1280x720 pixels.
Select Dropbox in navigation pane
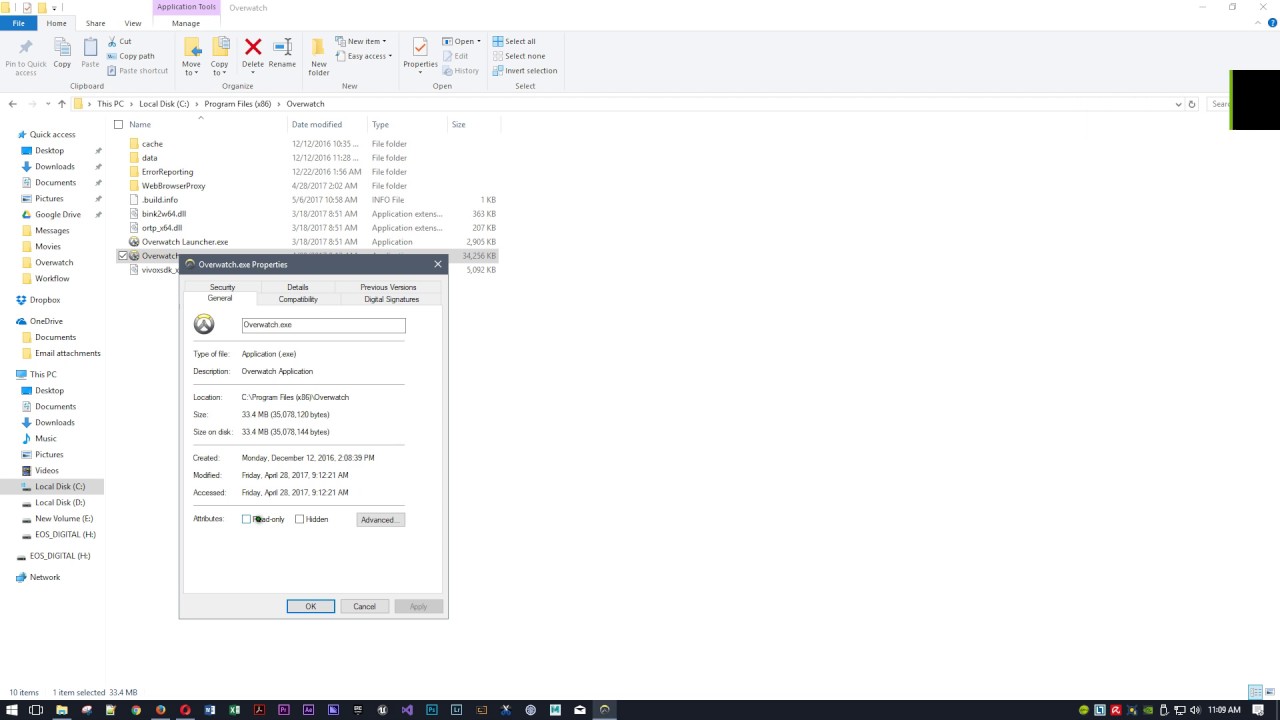pyautogui.click(x=45, y=300)
